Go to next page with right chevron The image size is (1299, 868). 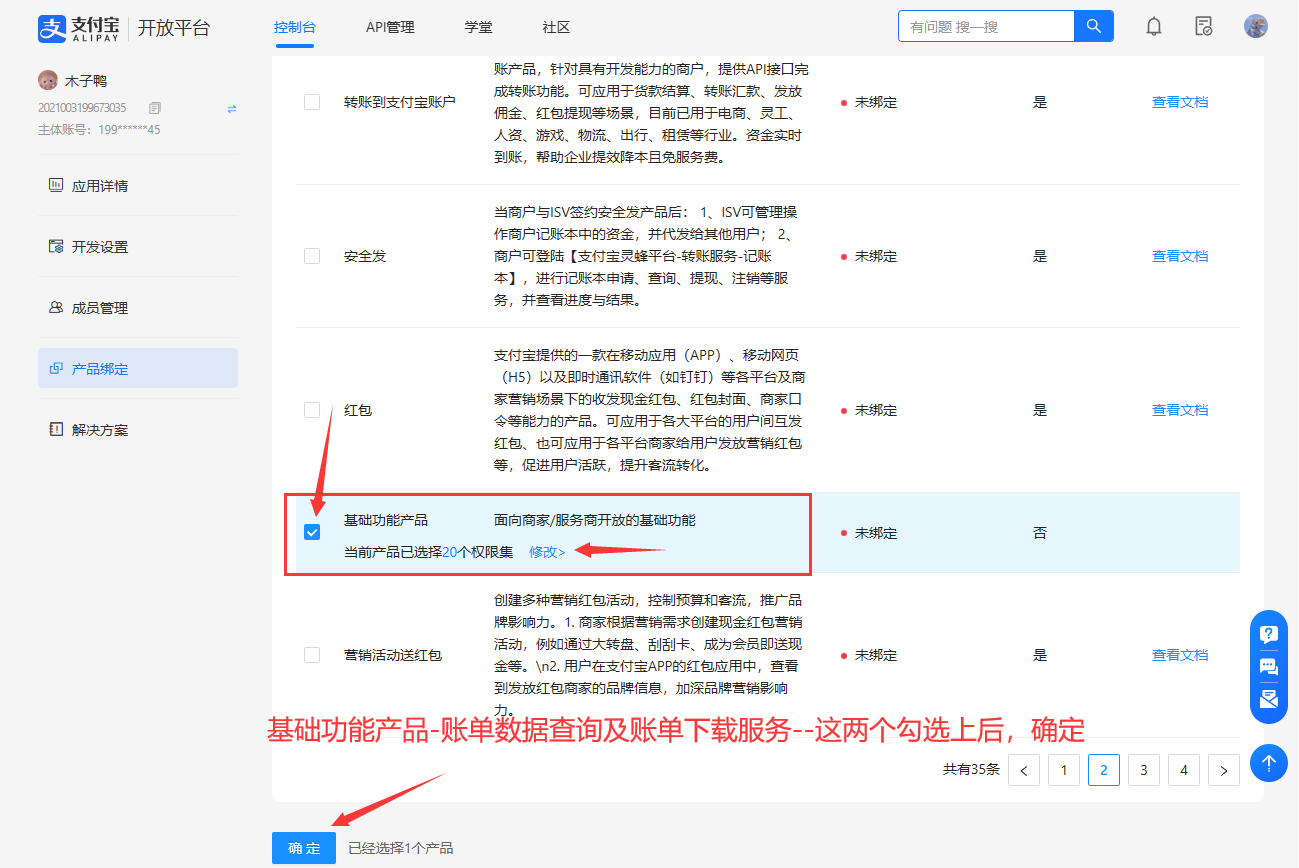[1223, 770]
